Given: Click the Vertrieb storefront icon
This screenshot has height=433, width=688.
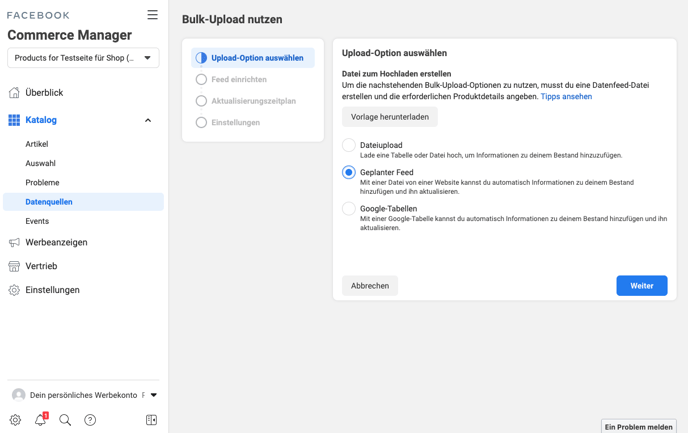Looking at the screenshot, I should pyautogui.click(x=14, y=266).
